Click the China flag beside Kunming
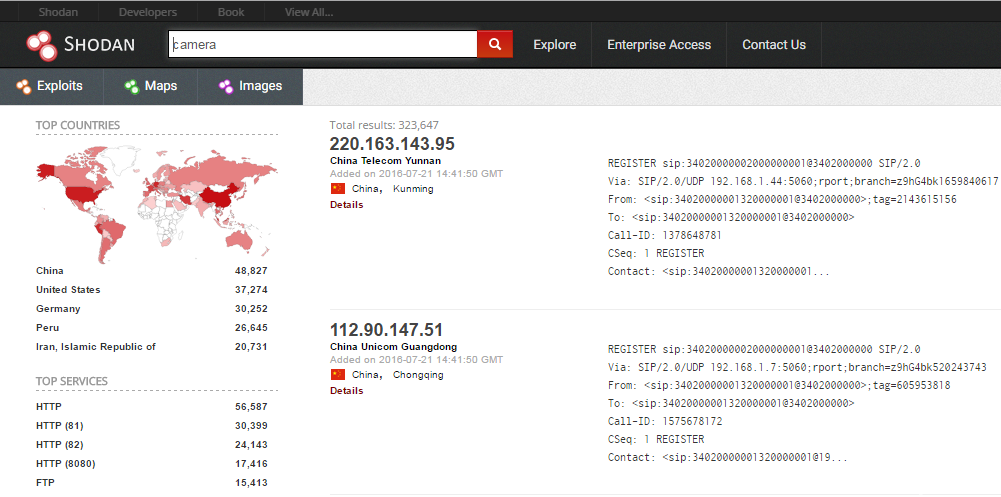This screenshot has height=497, width=1001. (x=338, y=189)
